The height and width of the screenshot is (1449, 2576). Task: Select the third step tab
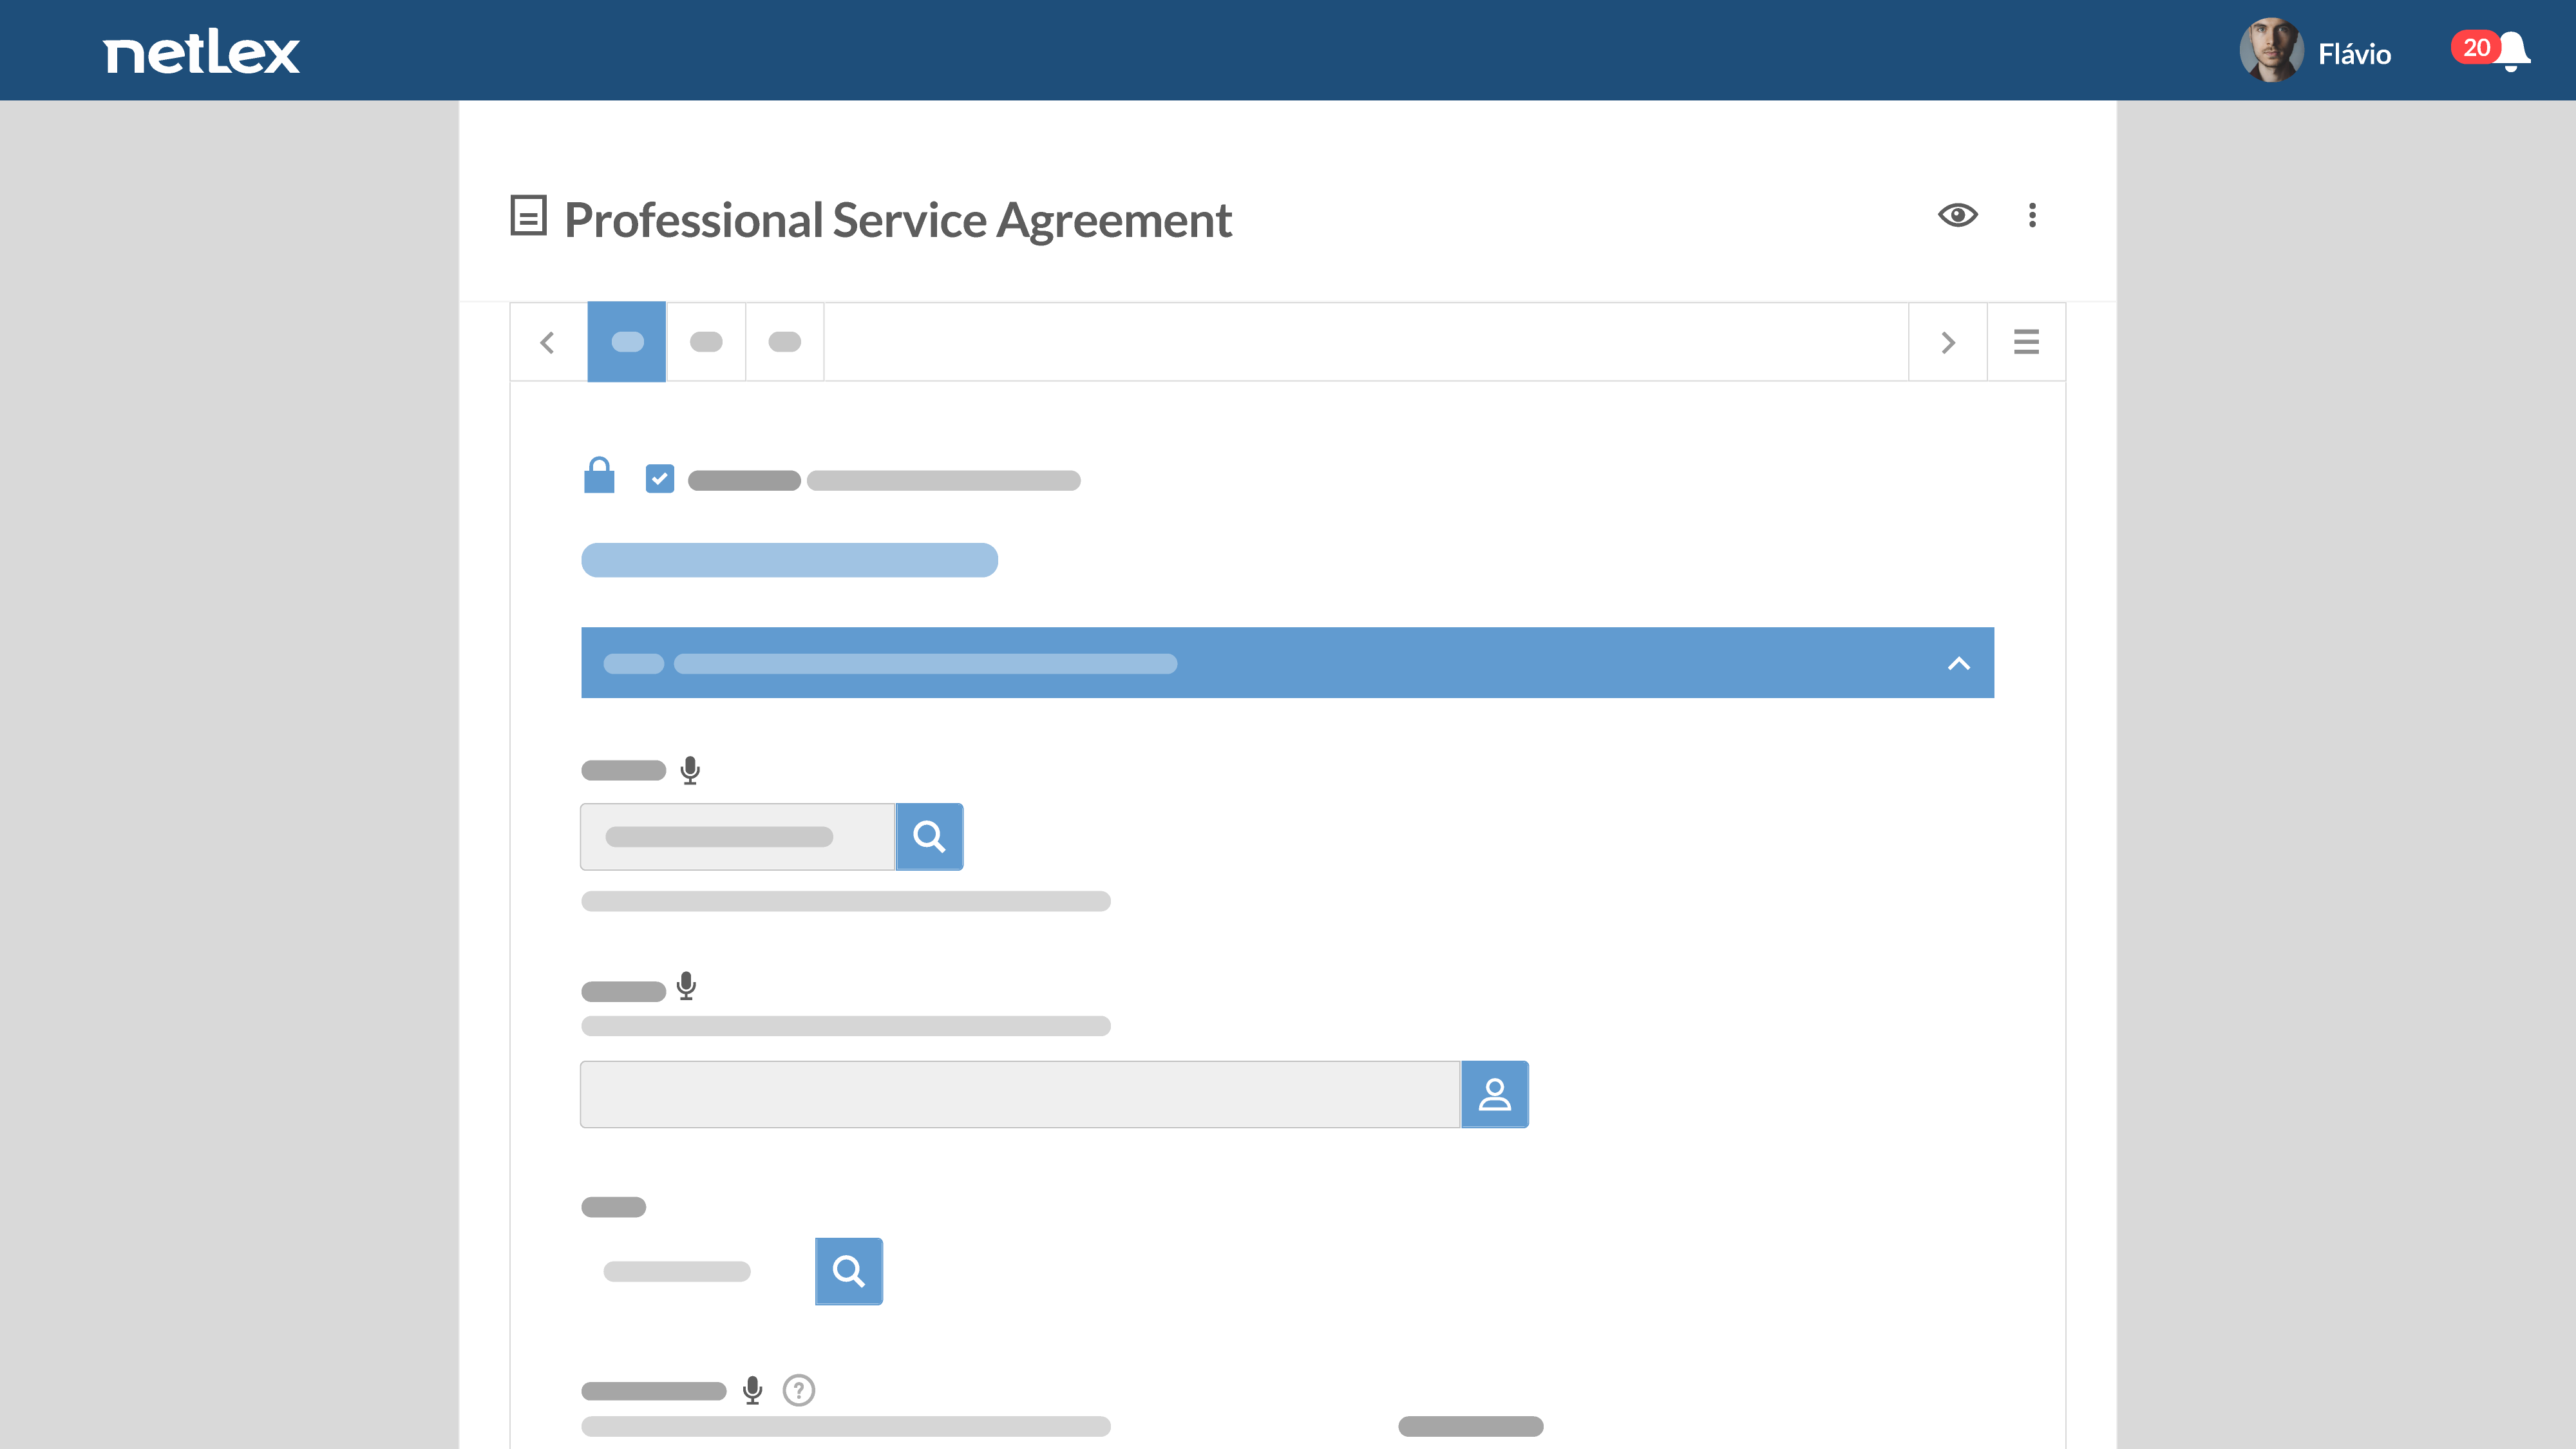click(x=785, y=342)
